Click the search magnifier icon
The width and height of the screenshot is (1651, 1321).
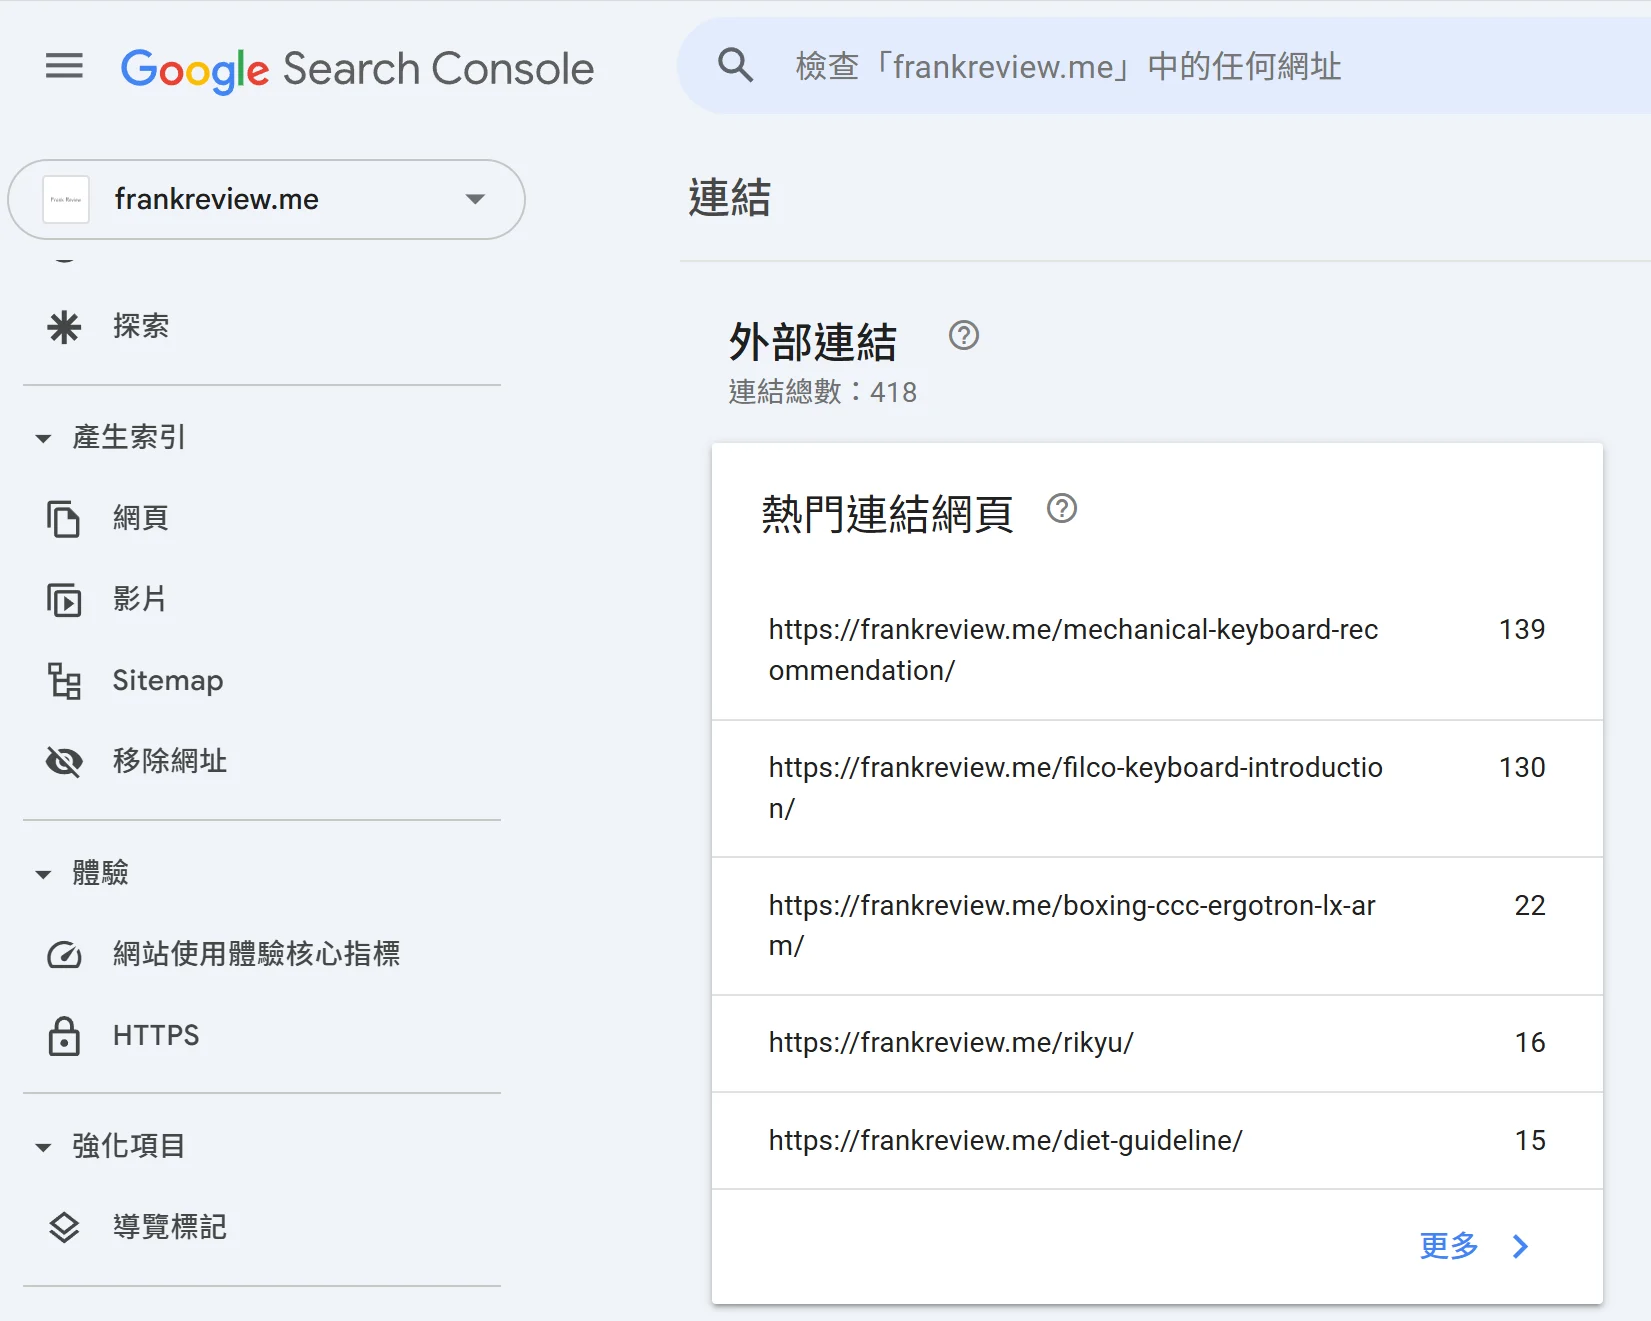point(735,65)
